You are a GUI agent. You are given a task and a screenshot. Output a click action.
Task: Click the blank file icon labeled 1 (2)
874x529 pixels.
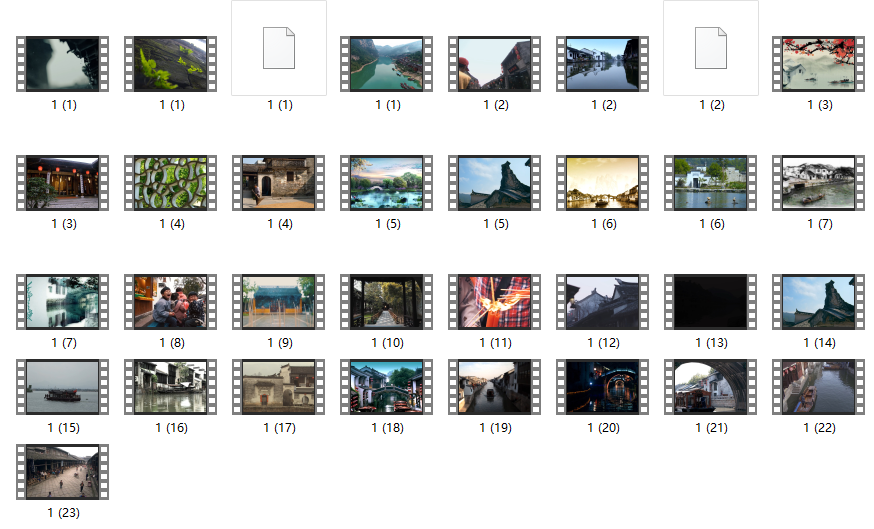(x=711, y=48)
